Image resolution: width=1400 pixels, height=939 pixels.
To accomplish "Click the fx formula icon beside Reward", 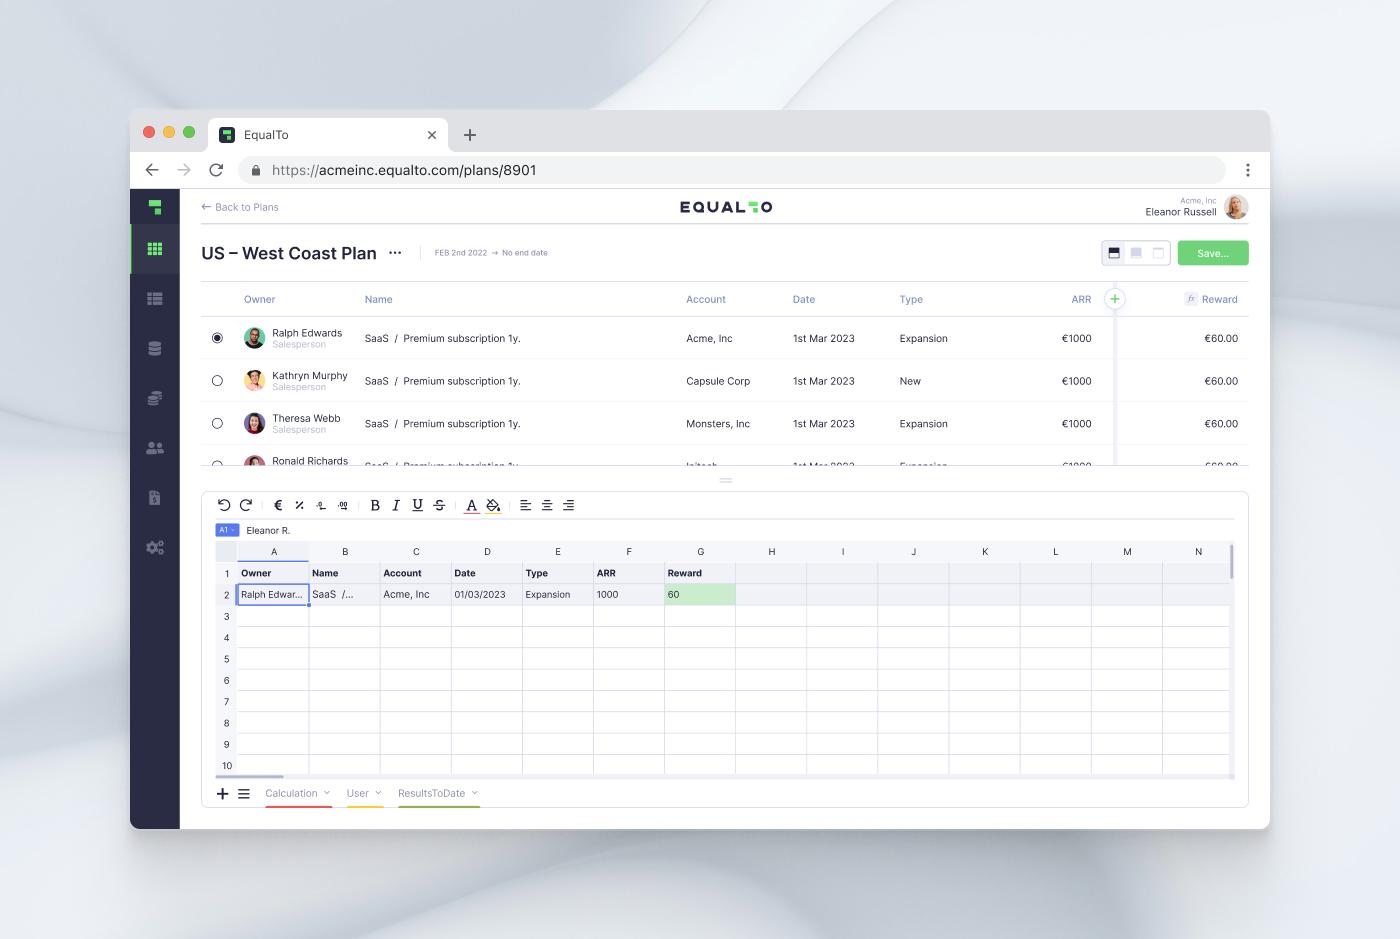I will [1191, 299].
